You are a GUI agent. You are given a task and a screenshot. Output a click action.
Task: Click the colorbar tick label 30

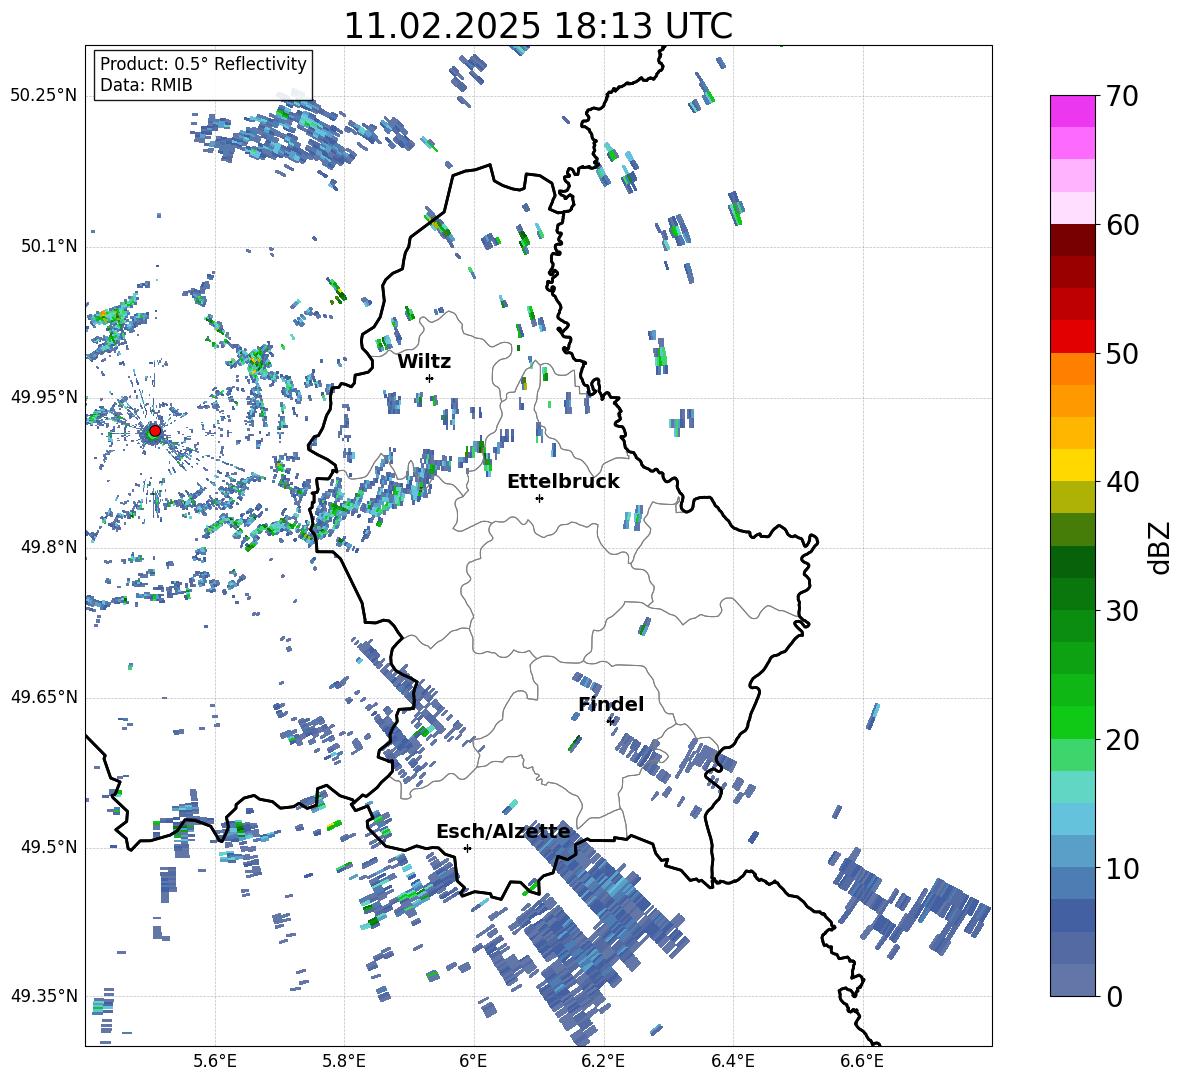[1122, 611]
